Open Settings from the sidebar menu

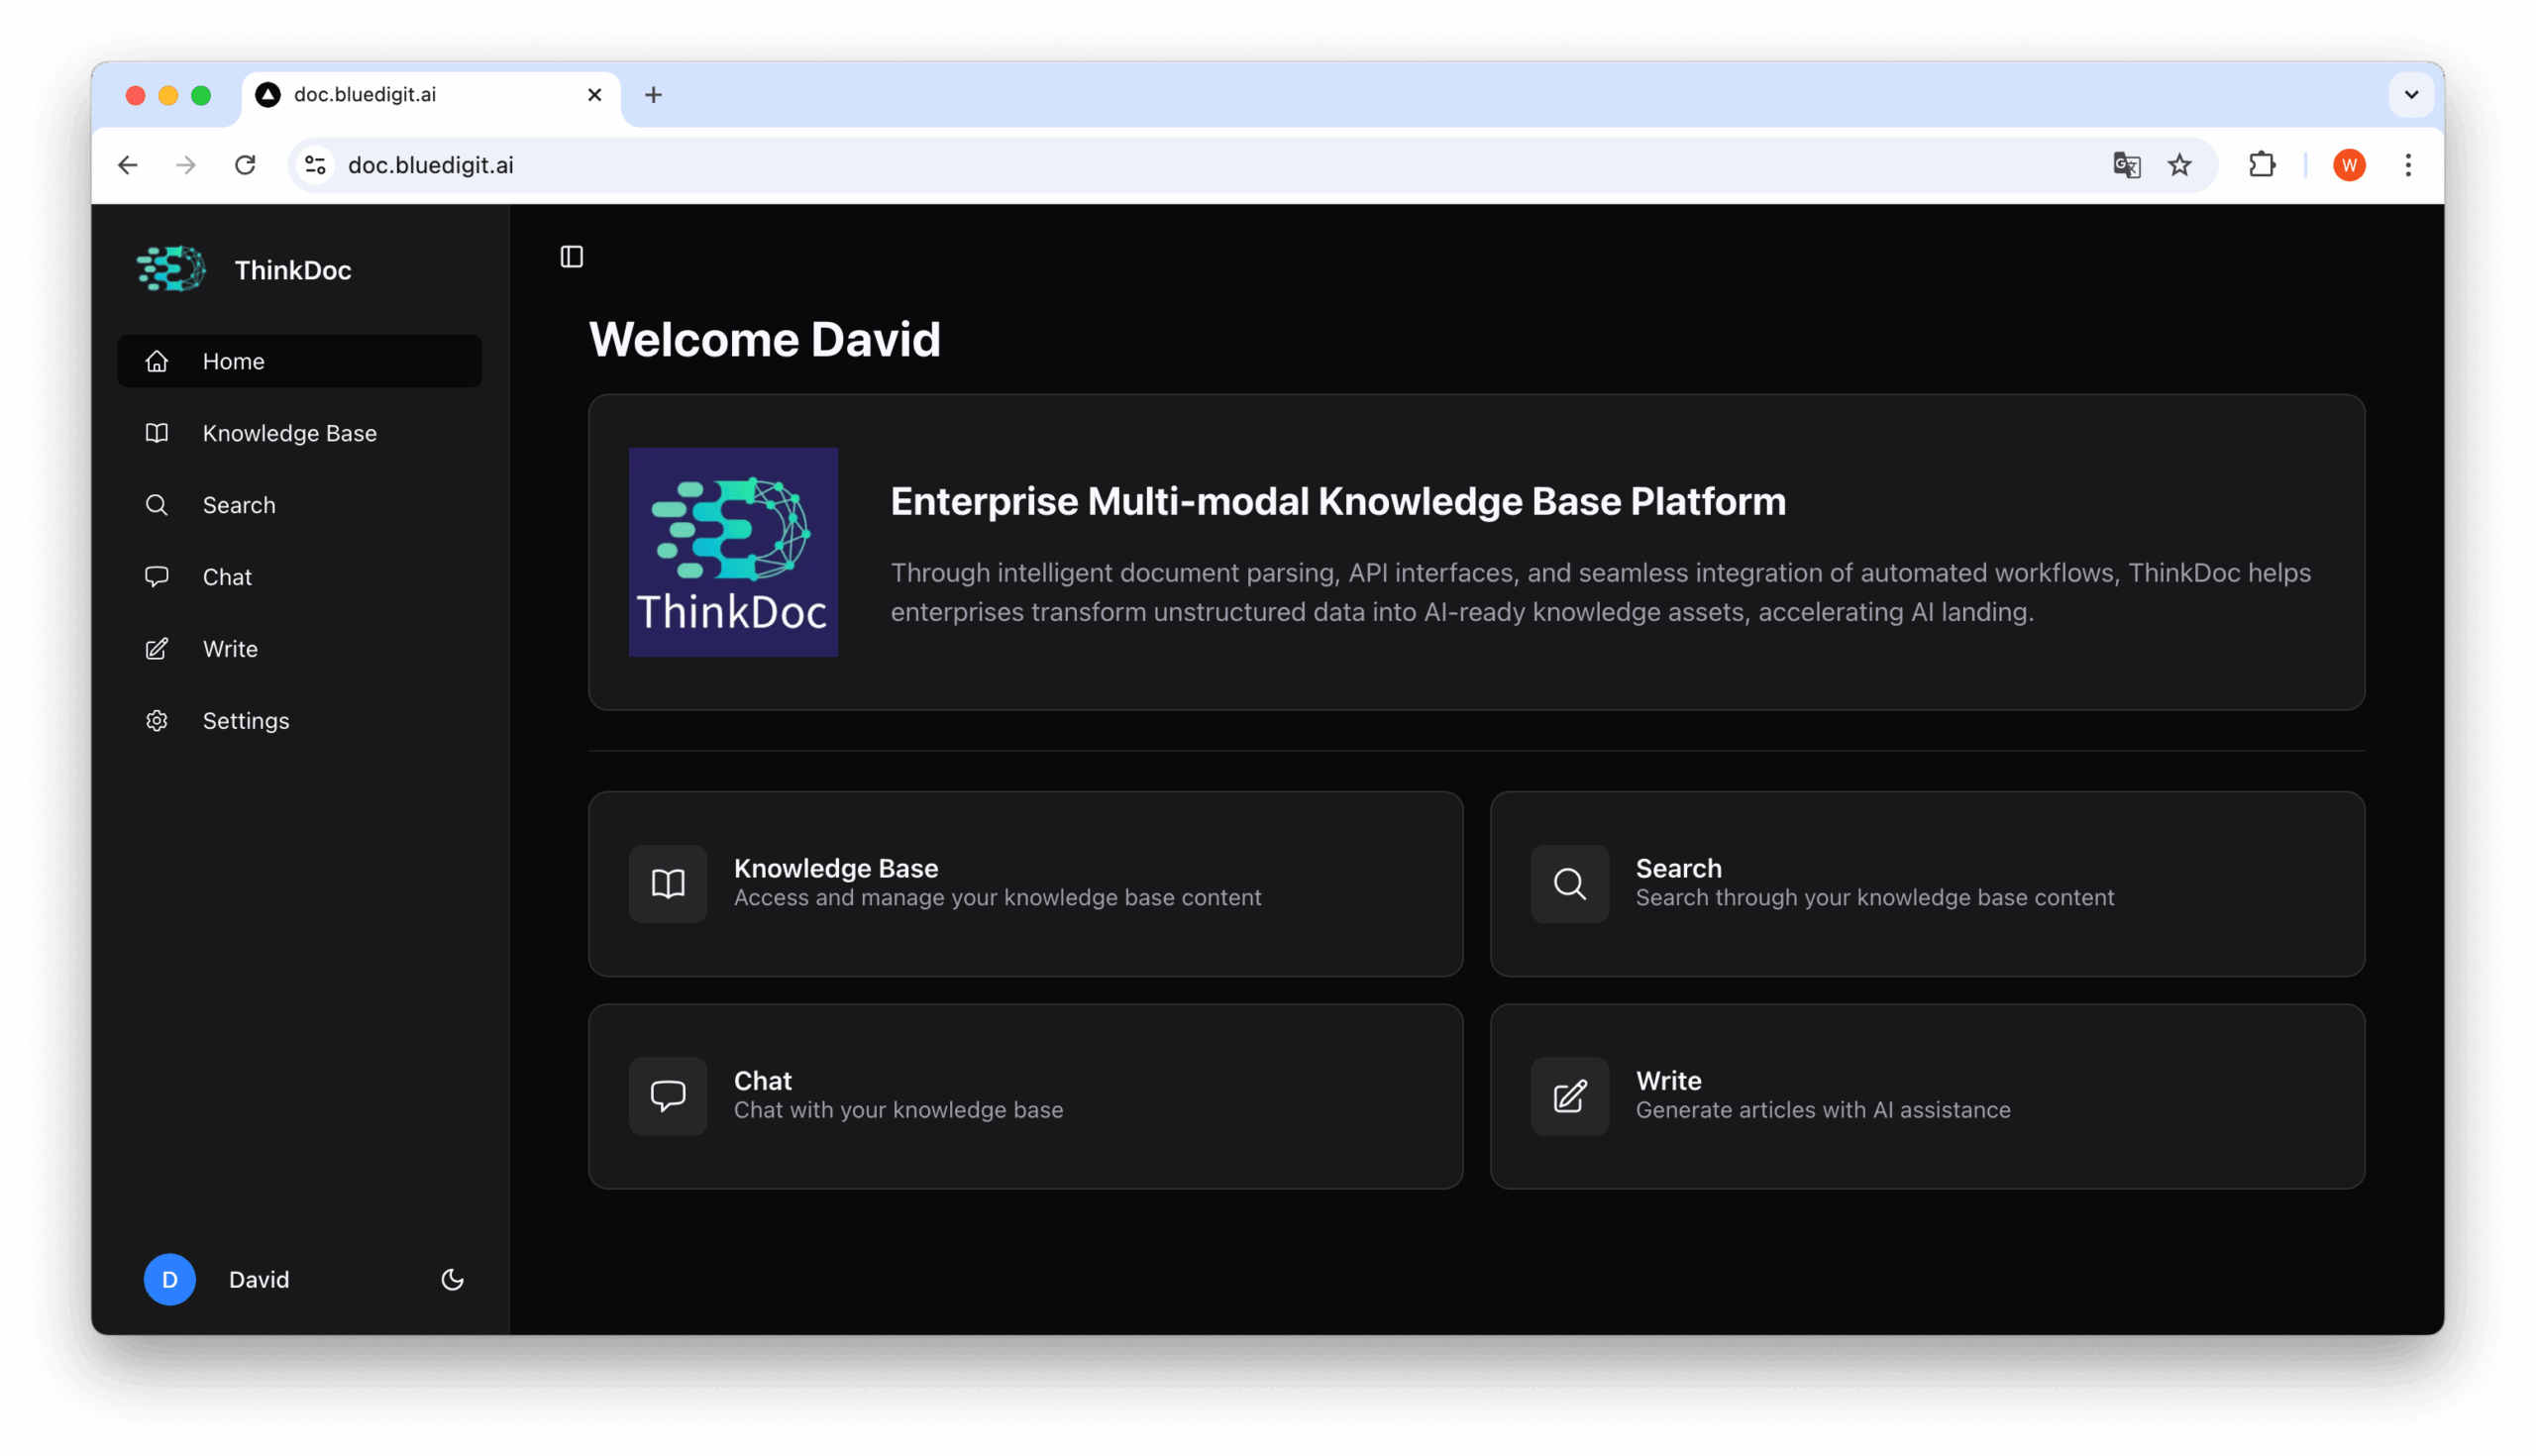click(299, 721)
